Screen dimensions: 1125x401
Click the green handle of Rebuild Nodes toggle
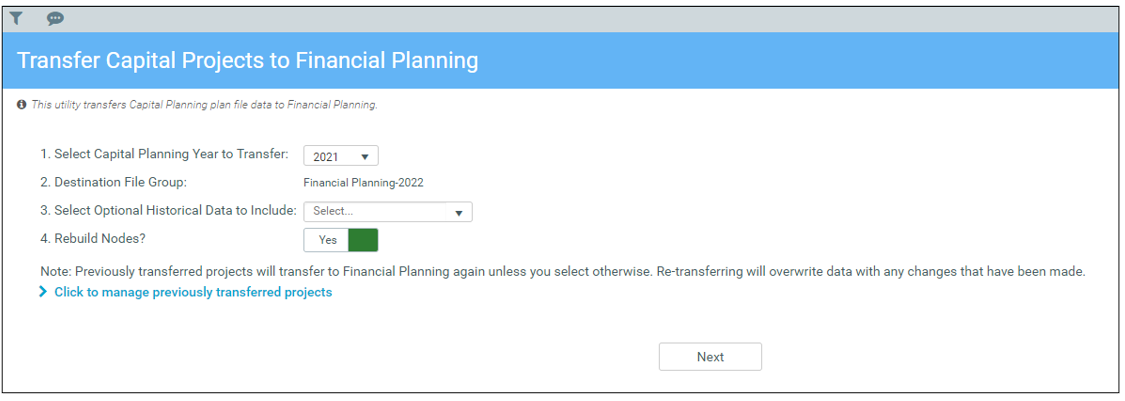point(363,240)
